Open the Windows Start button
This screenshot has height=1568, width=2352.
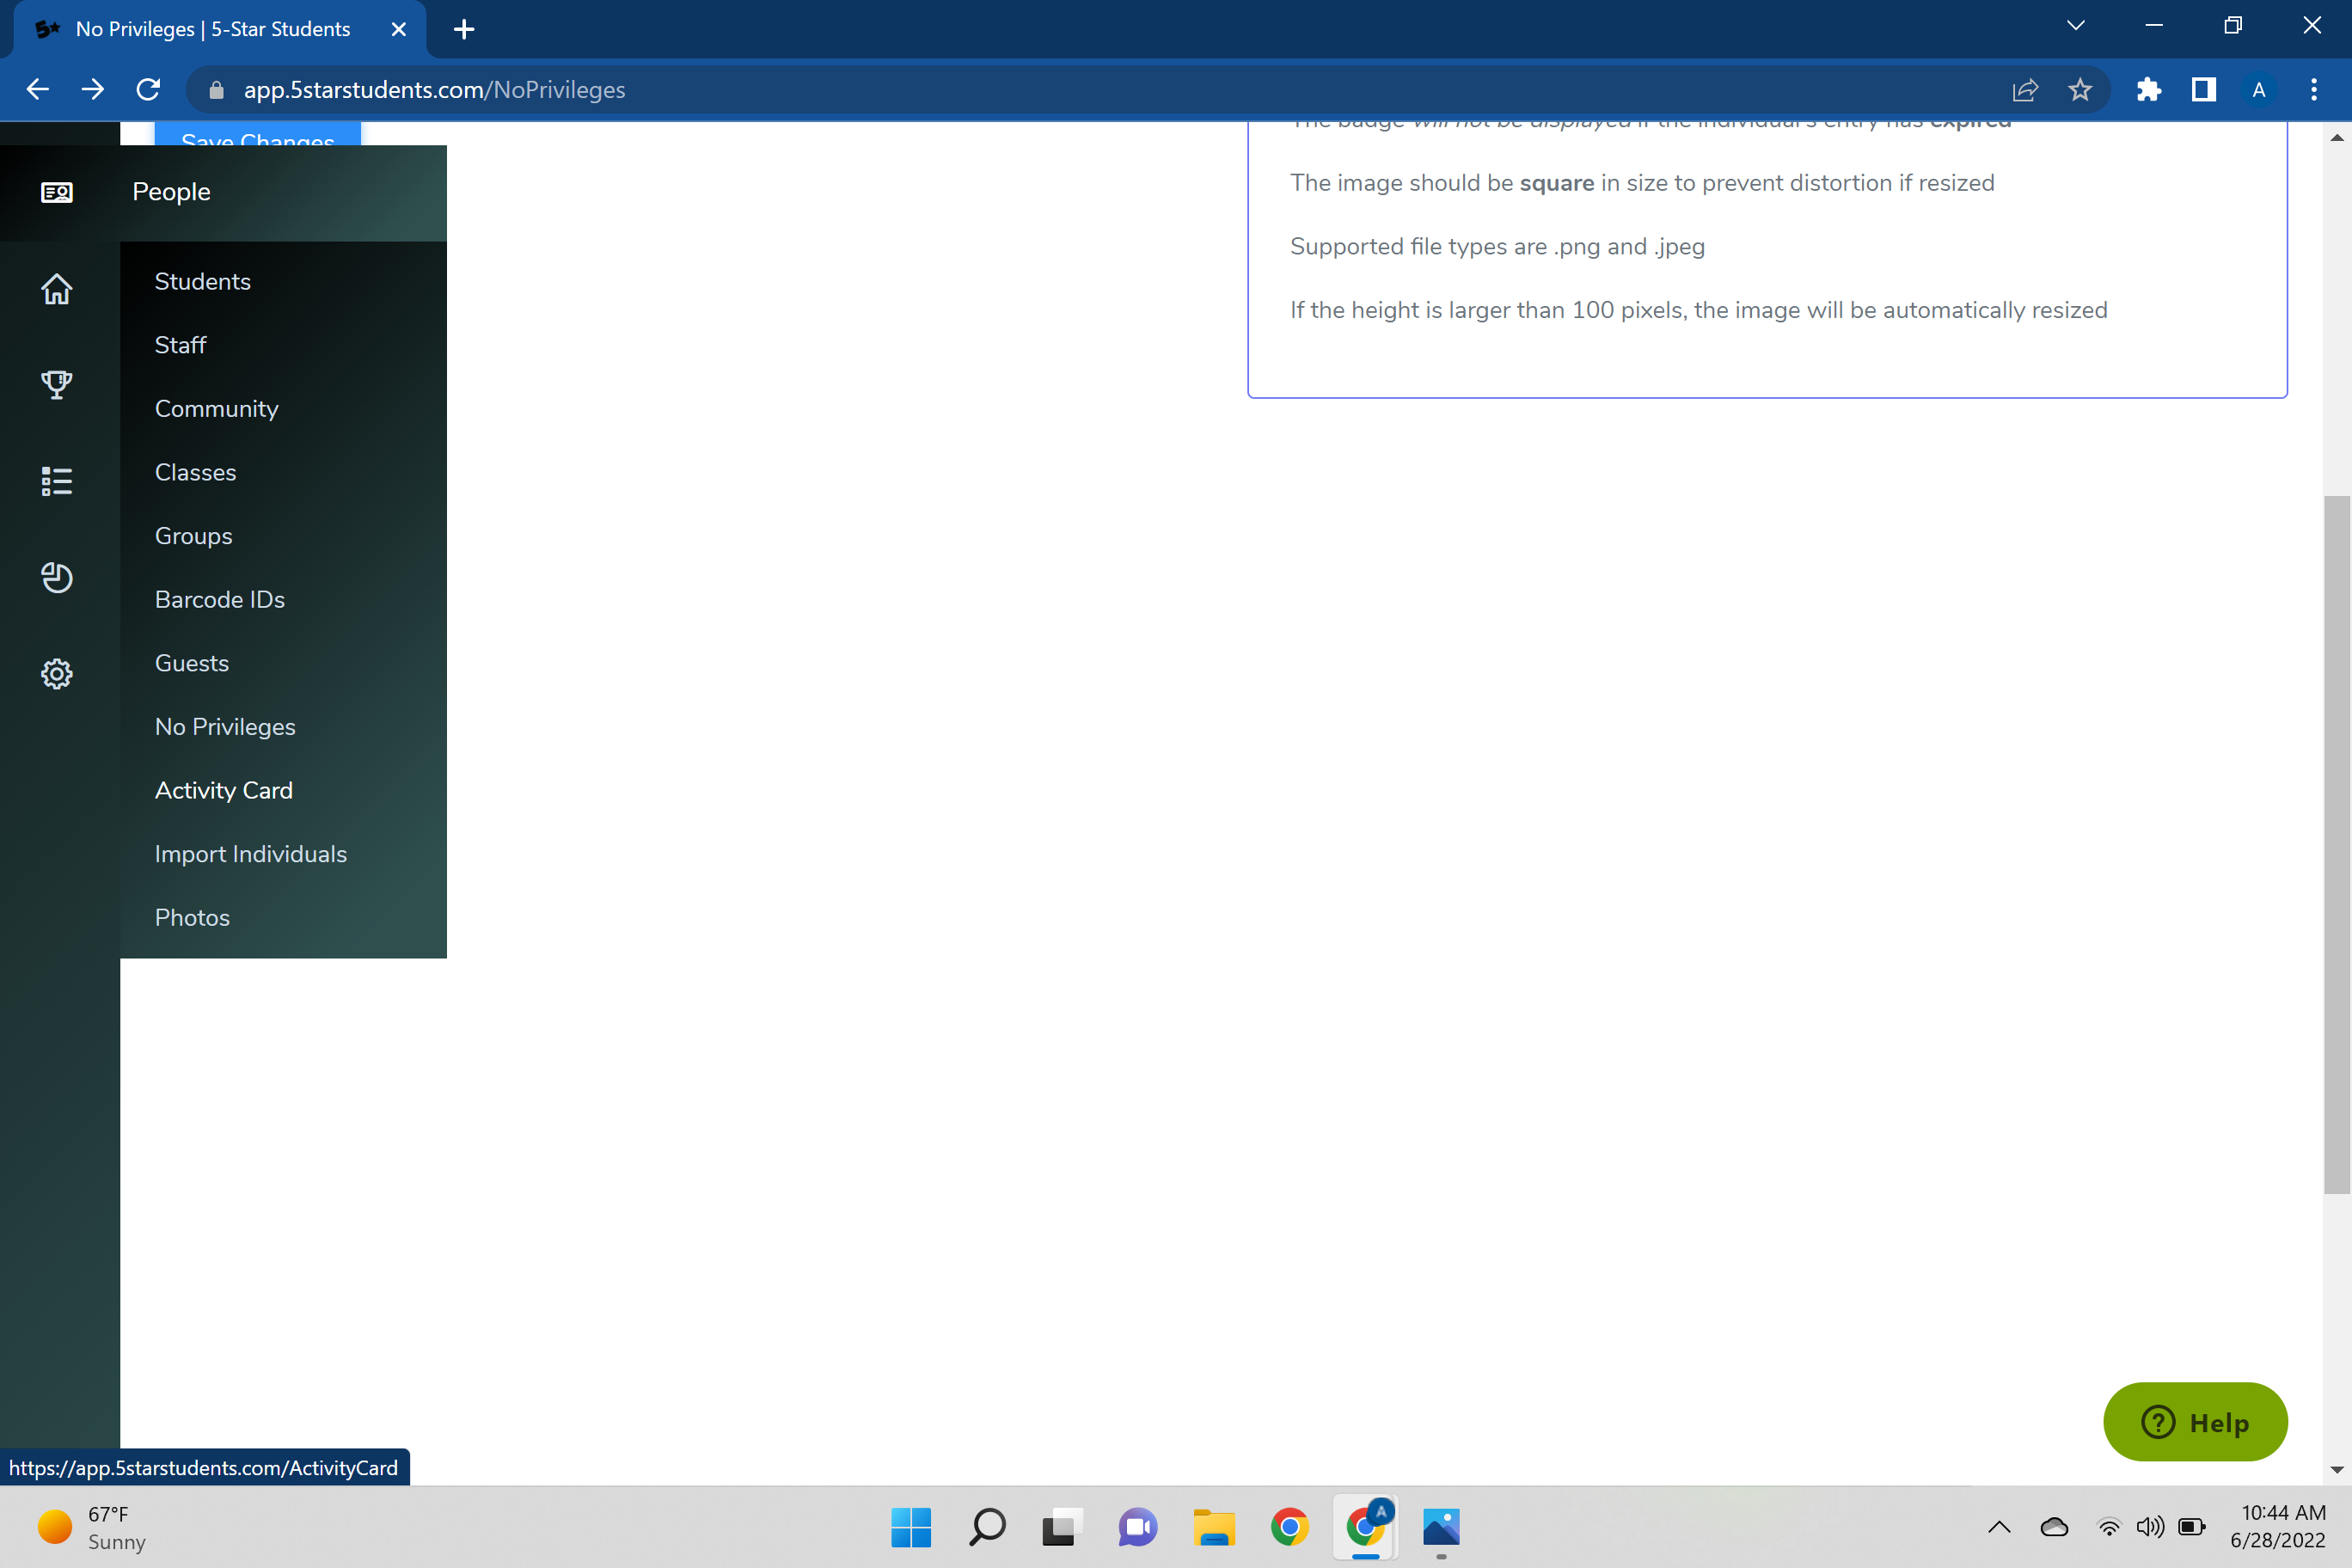click(x=911, y=1527)
